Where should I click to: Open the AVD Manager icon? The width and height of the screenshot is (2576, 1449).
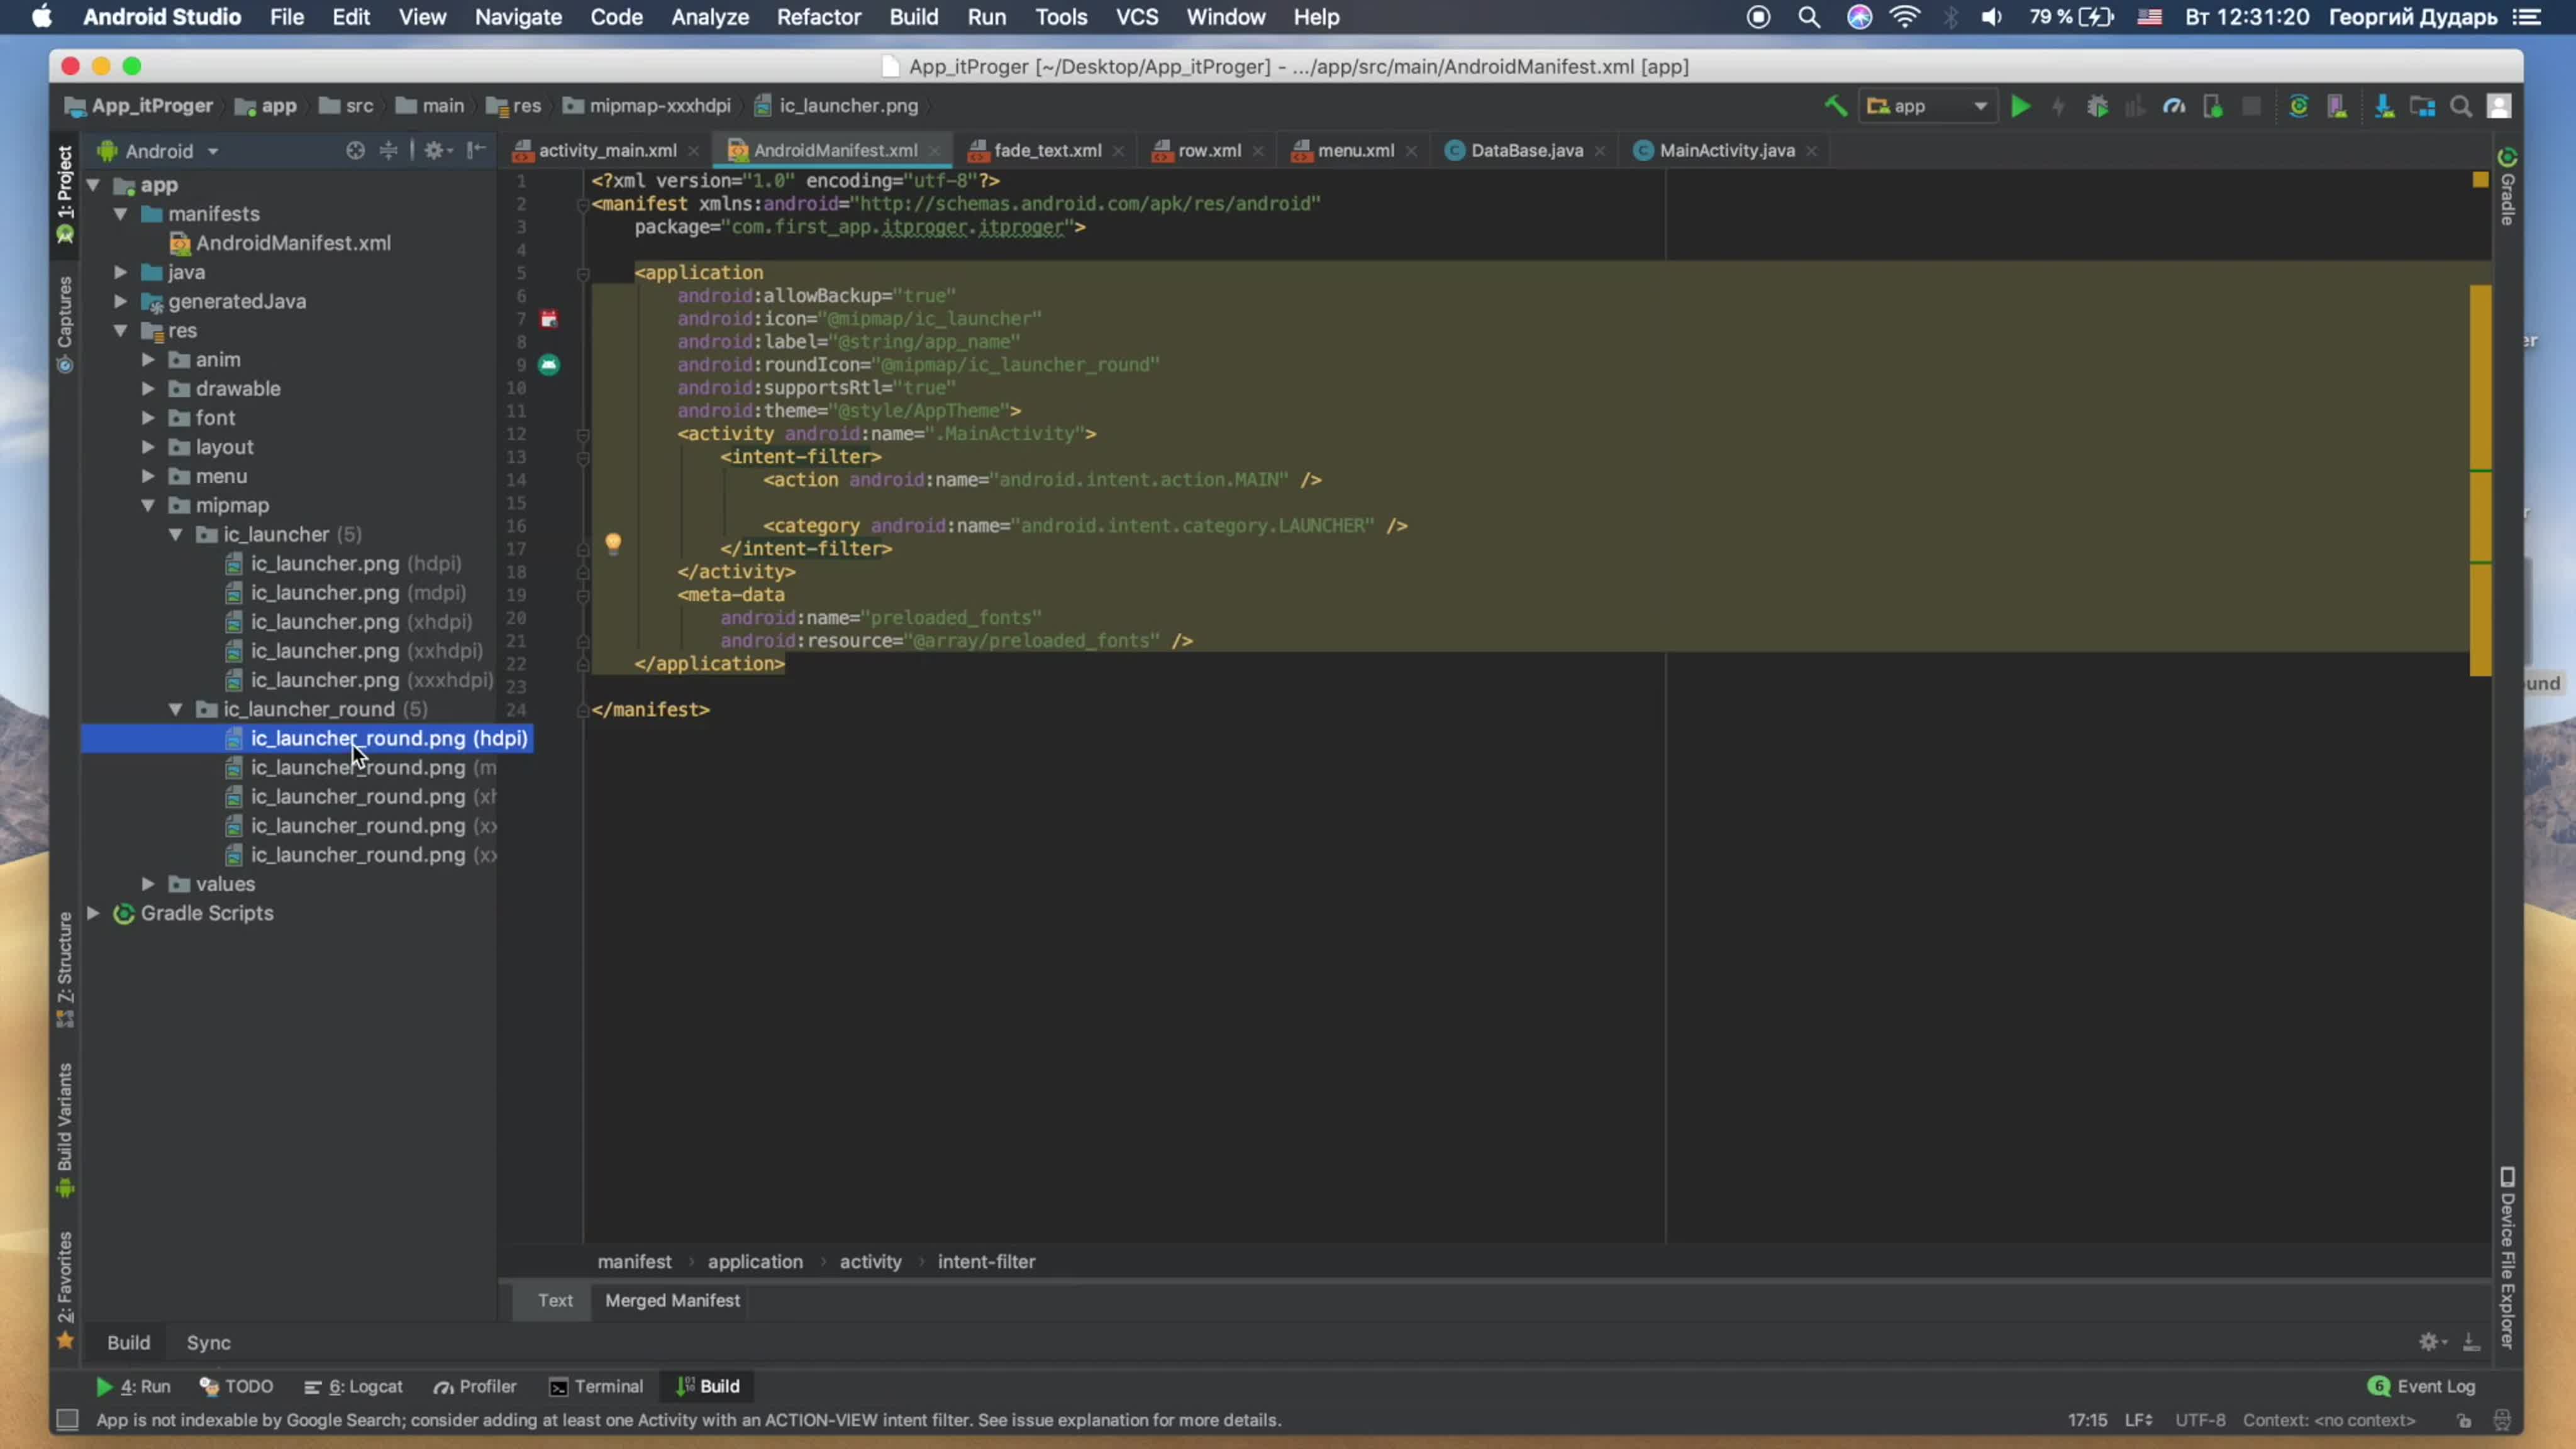click(2337, 106)
